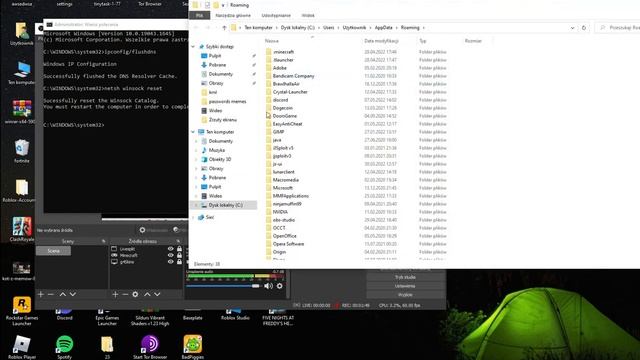This screenshot has width=640, height=360.
Task: Move OBS scene down with arrow
Action: pos(73,294)
